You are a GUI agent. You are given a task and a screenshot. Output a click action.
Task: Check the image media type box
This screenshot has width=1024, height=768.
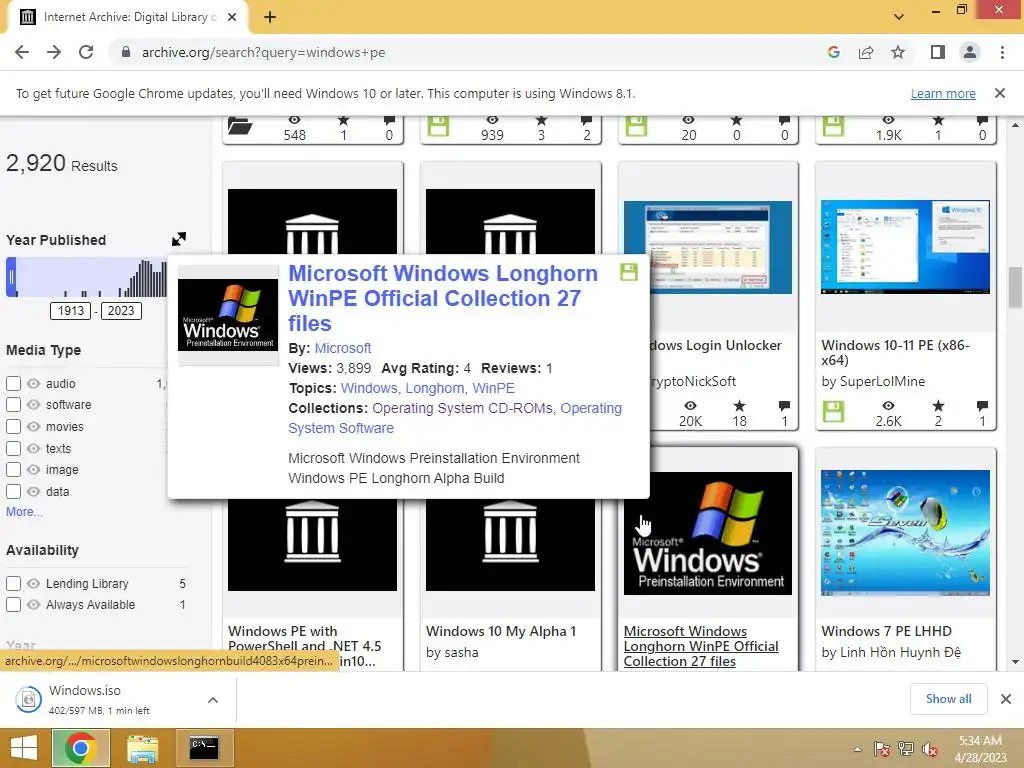pyautogui.click(x=13, y=470)
